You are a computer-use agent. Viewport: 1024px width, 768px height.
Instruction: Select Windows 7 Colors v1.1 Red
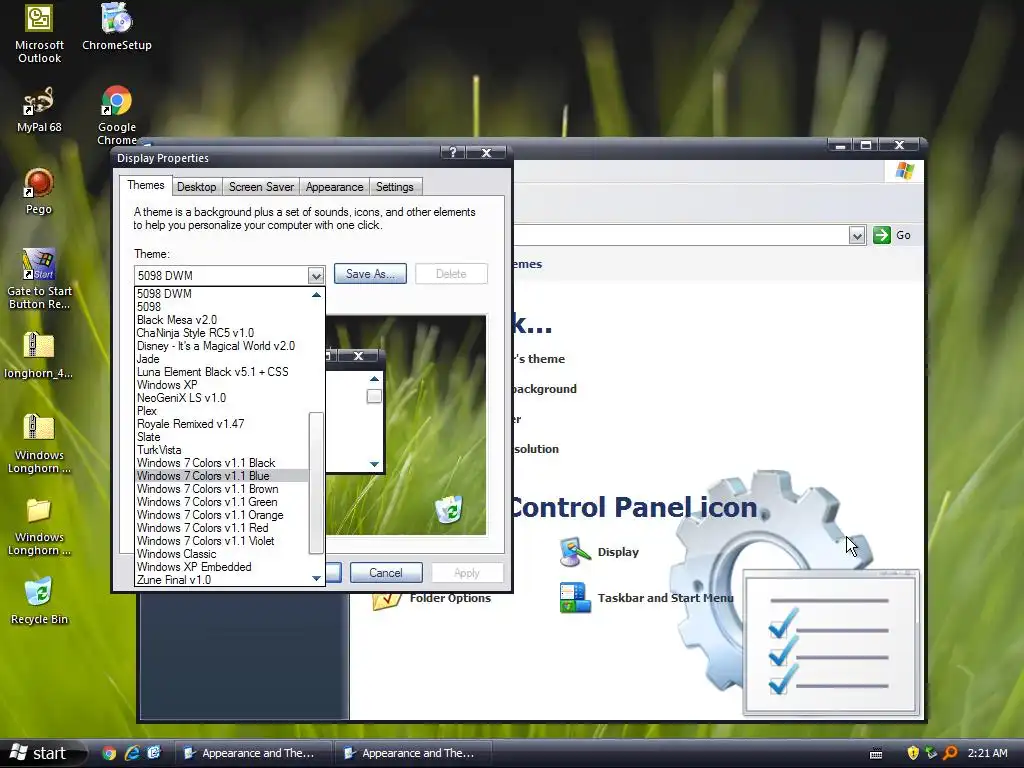[222, 528]
